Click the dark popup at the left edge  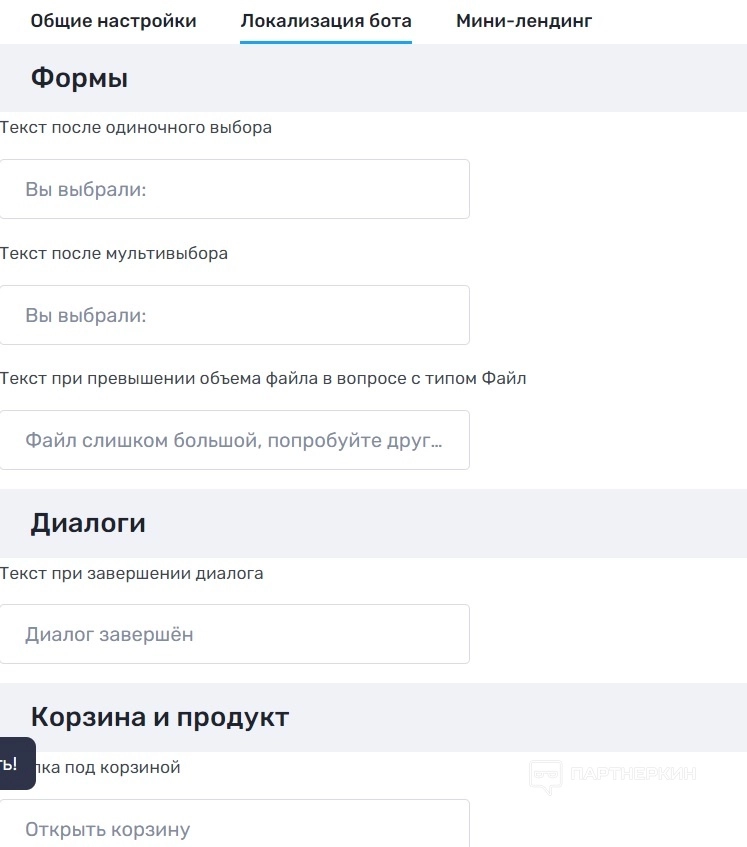point(15,764)
